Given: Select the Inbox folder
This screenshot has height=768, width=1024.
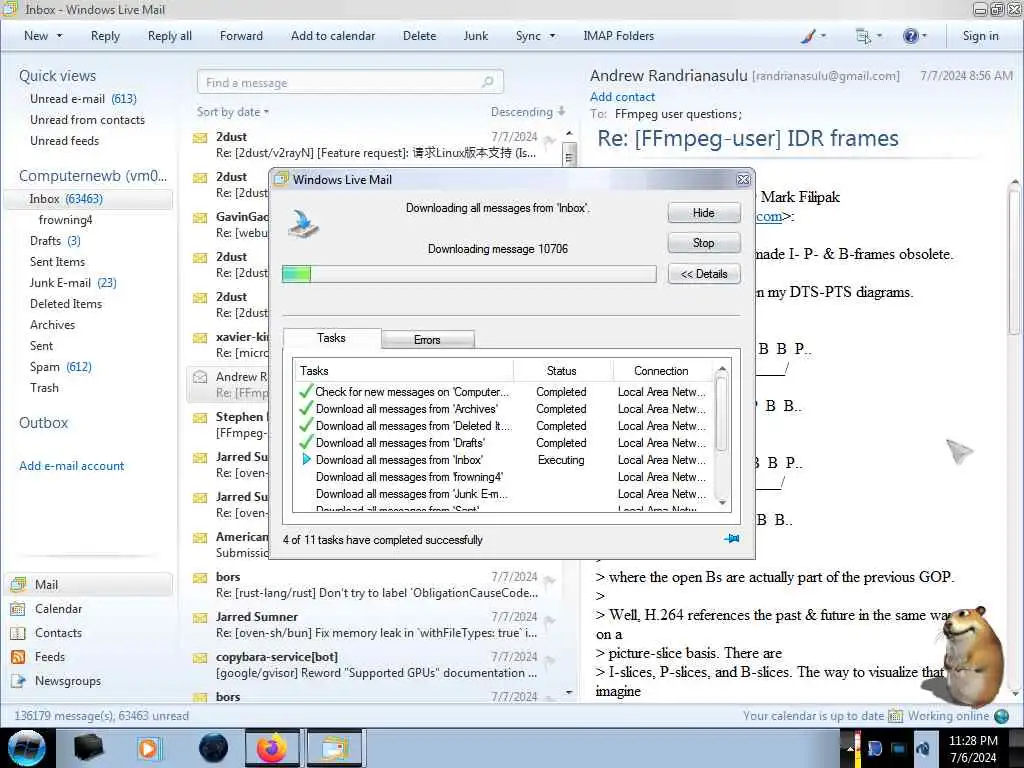Looking at the screenshot, I should coord(88,199).
